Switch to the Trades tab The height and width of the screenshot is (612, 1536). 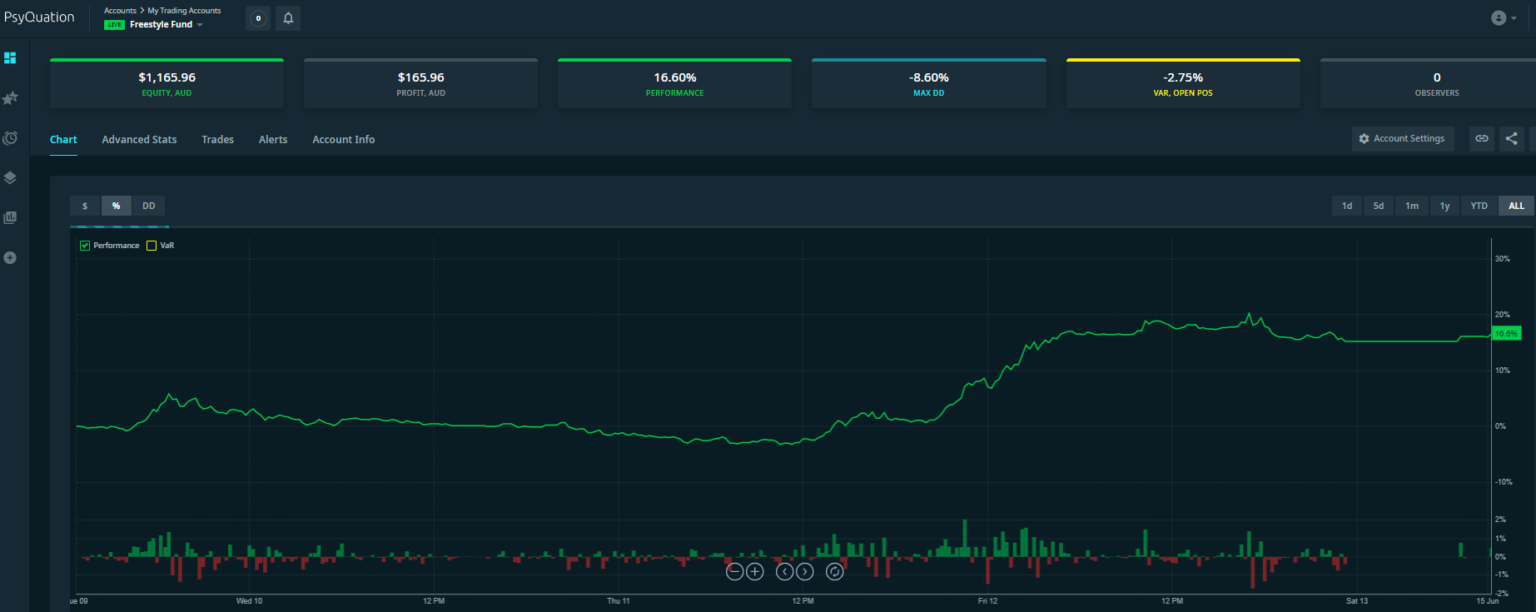click(217, 140)
